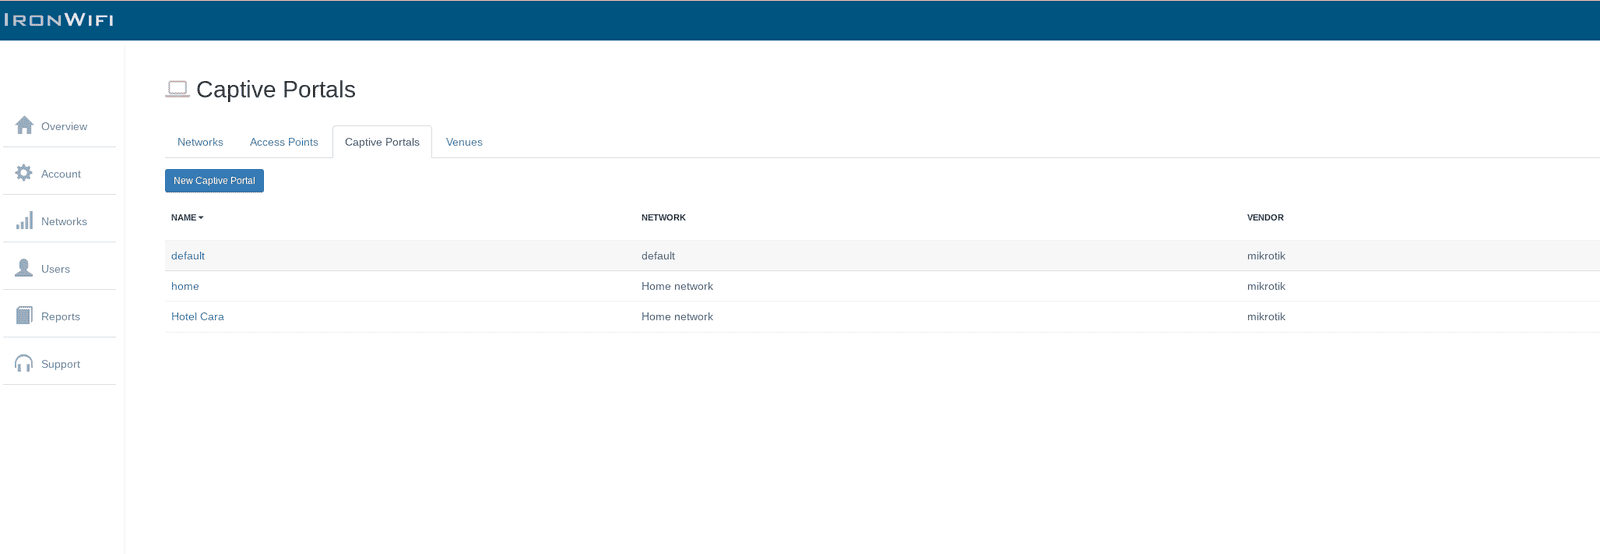Click the Overview home icon
This screenshot has height=554, width=1600.
(x=24, y=125)
